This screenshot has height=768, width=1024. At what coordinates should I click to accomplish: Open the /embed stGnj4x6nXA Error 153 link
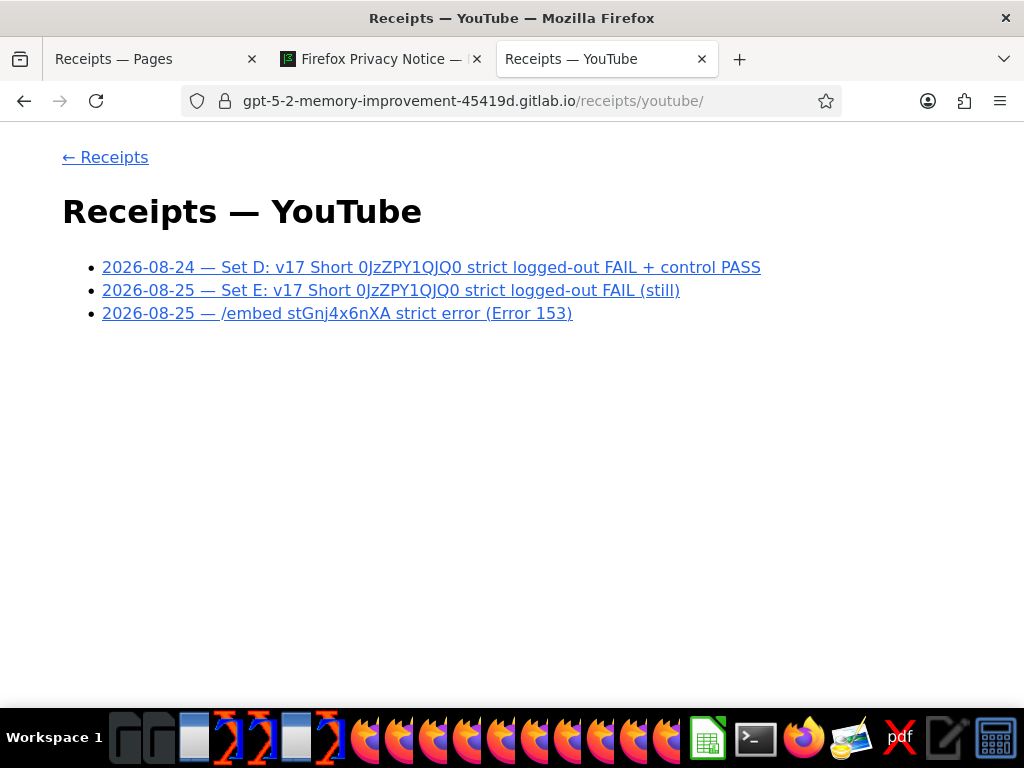click(337, 313)
